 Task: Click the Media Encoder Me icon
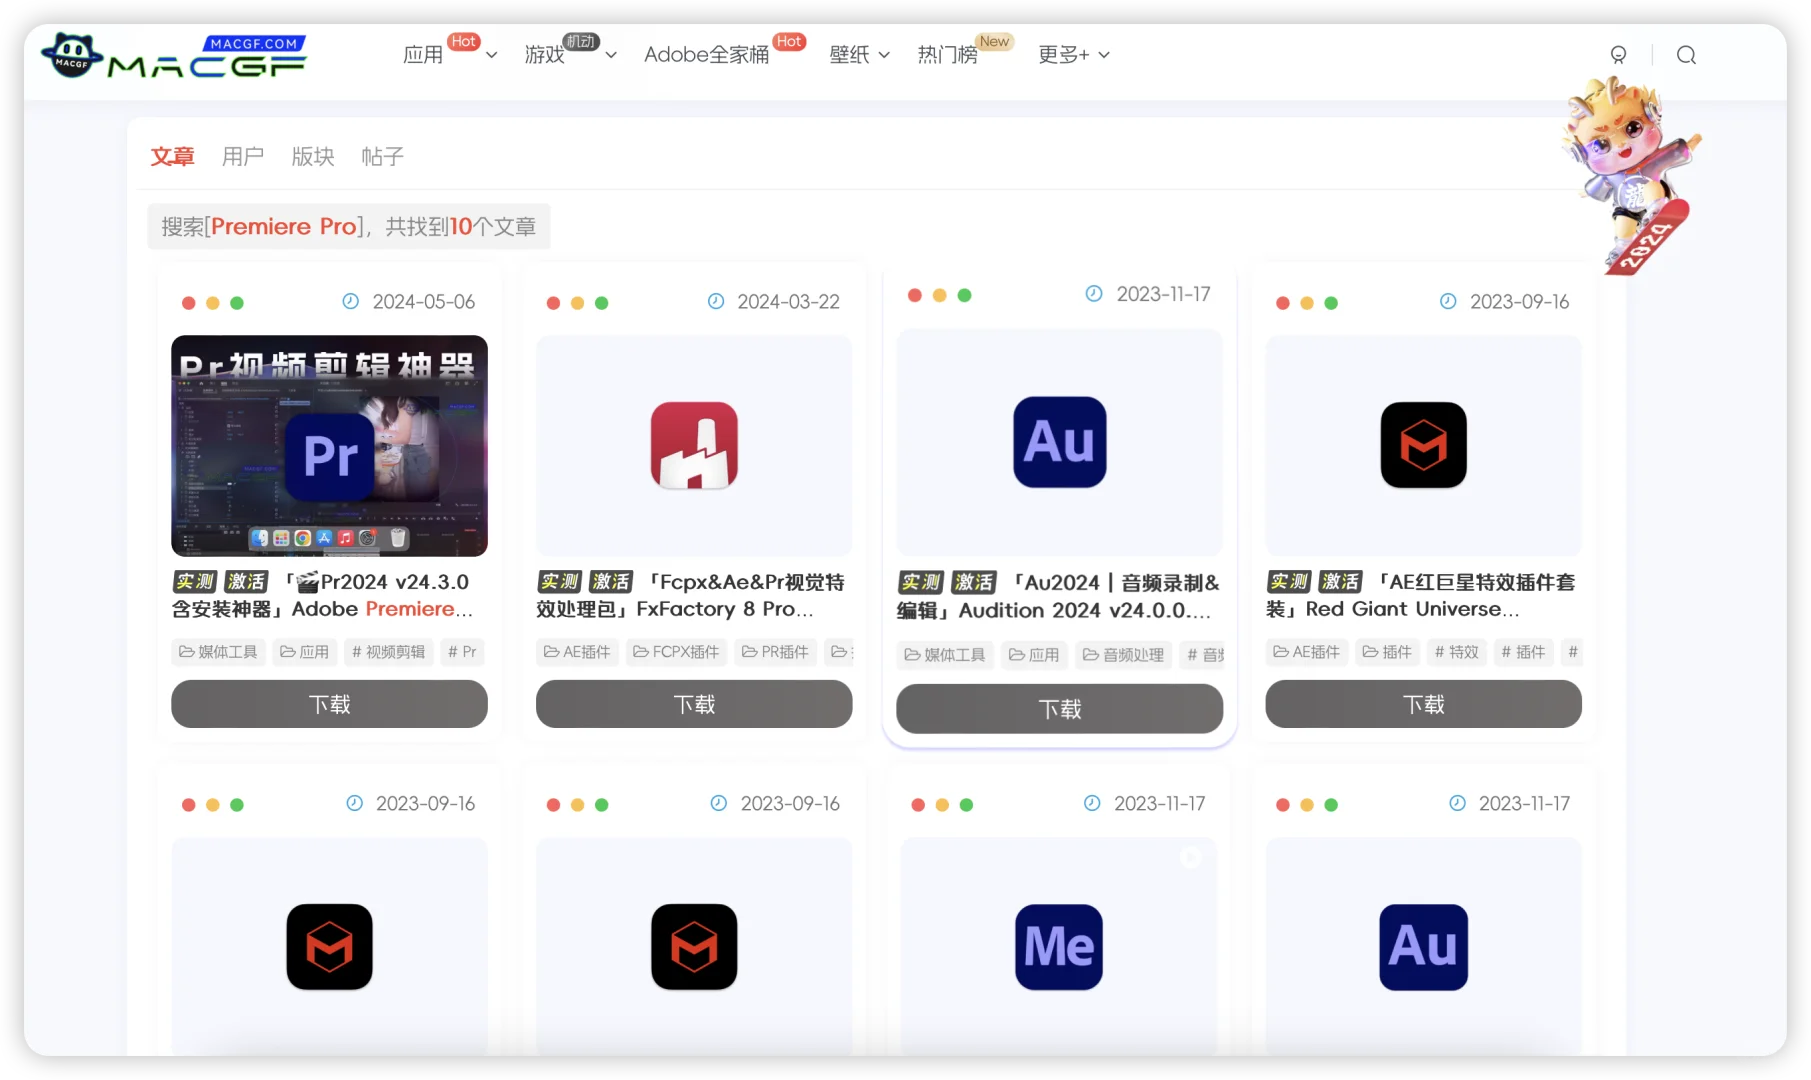(x=1058, y=947)
